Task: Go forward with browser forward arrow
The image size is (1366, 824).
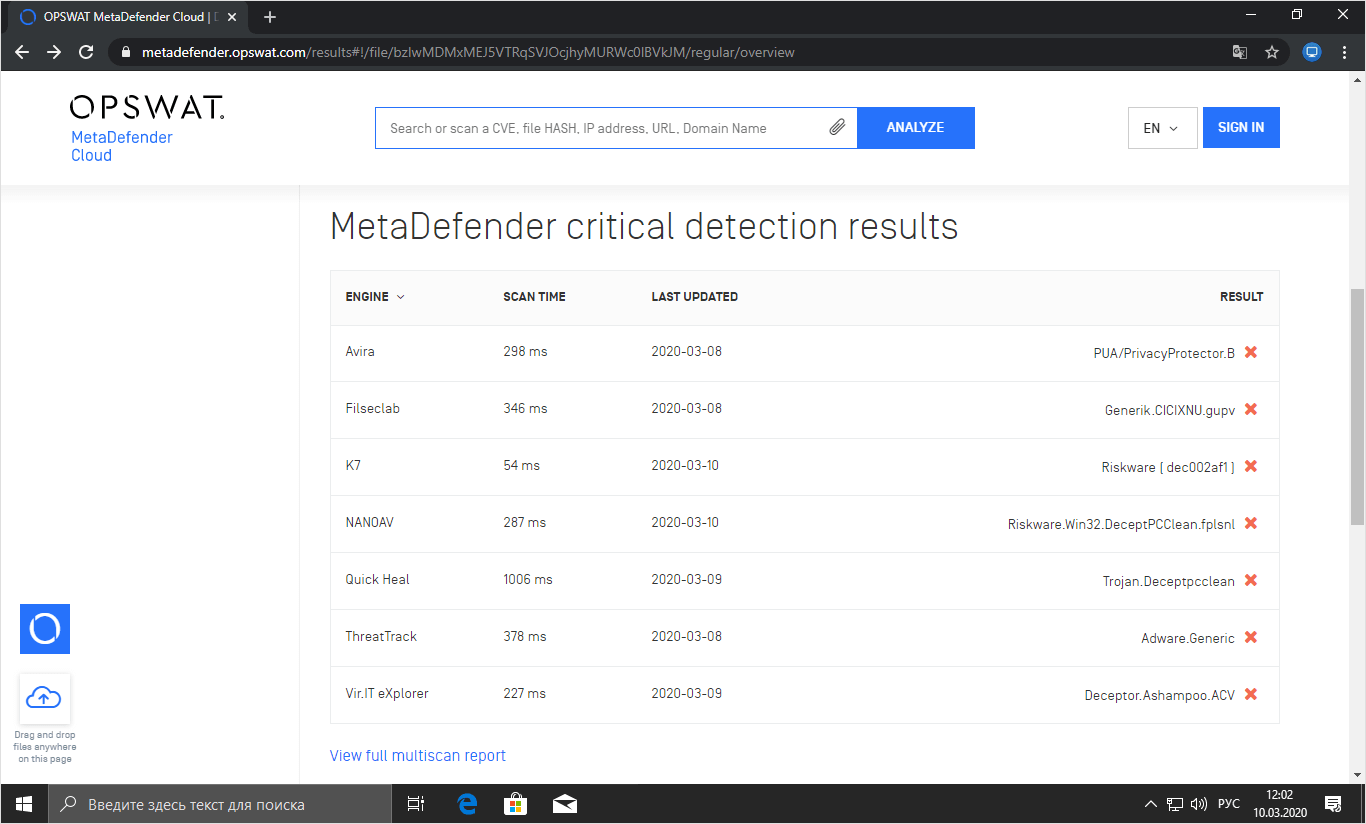Action: click(x=54, y=52)
